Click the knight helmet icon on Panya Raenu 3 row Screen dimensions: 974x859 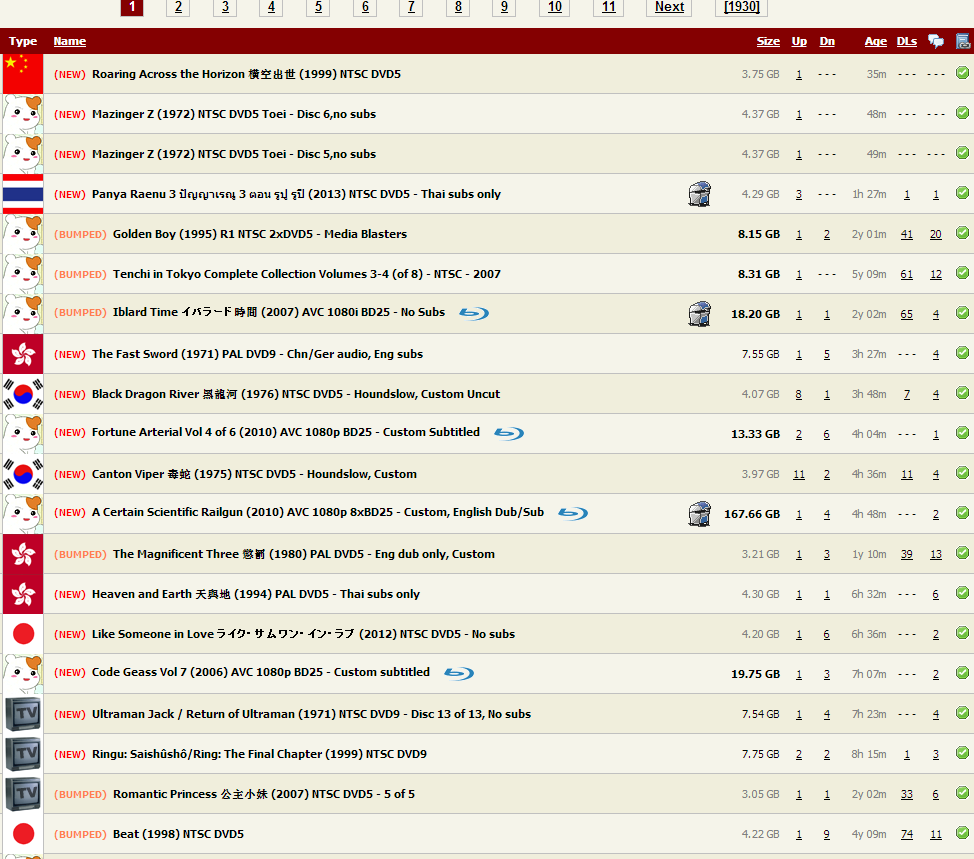coord(699,194)
